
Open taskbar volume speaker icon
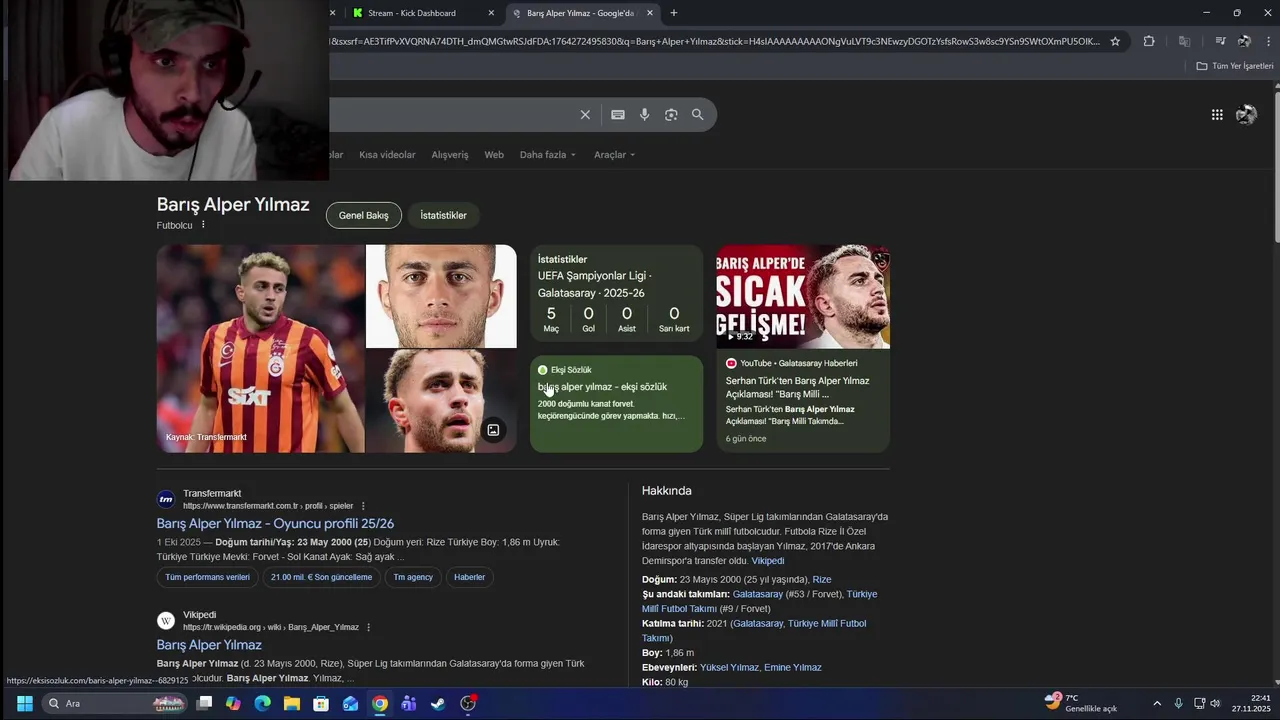(1216, 704)
